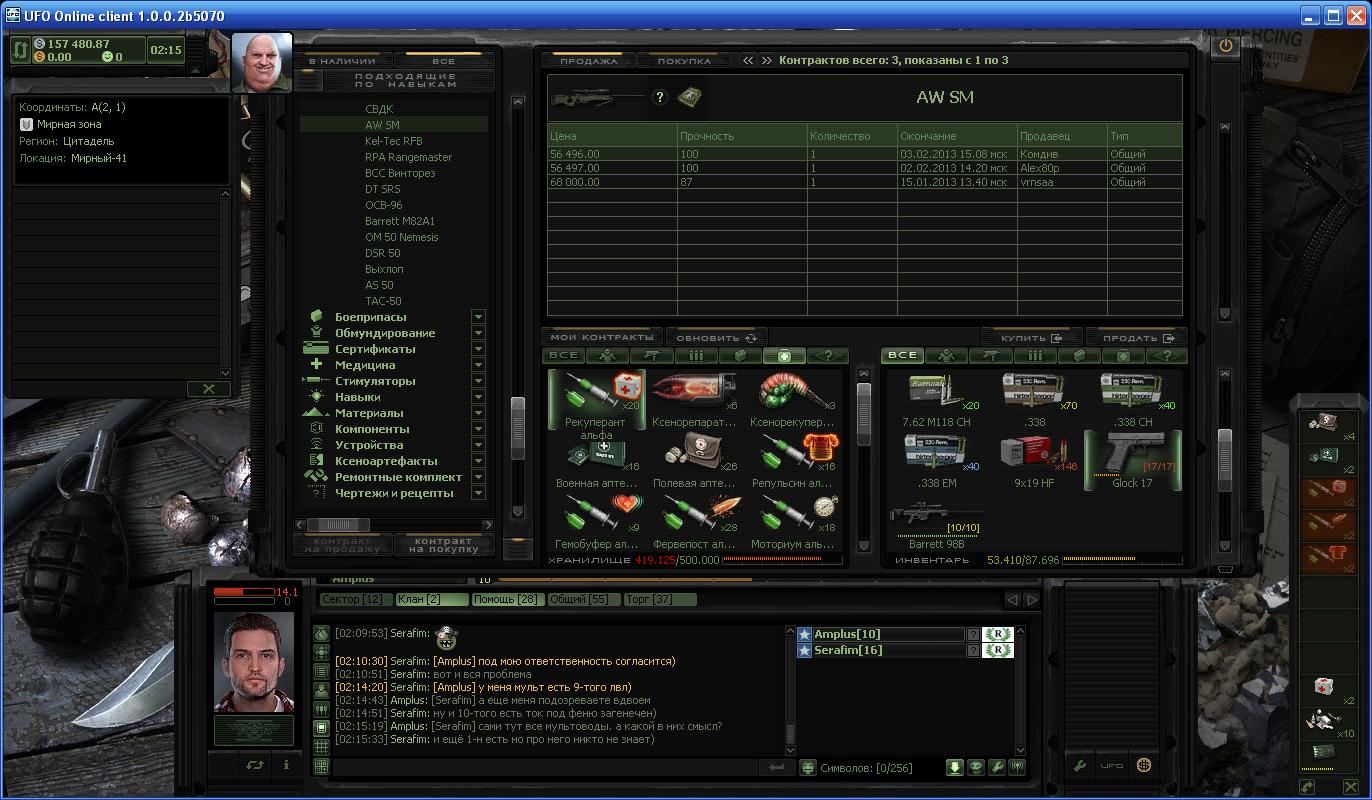The image size is (1372, 800).
Task: Click the star icon beside Amplus[10]
Action: pos(804,634)
